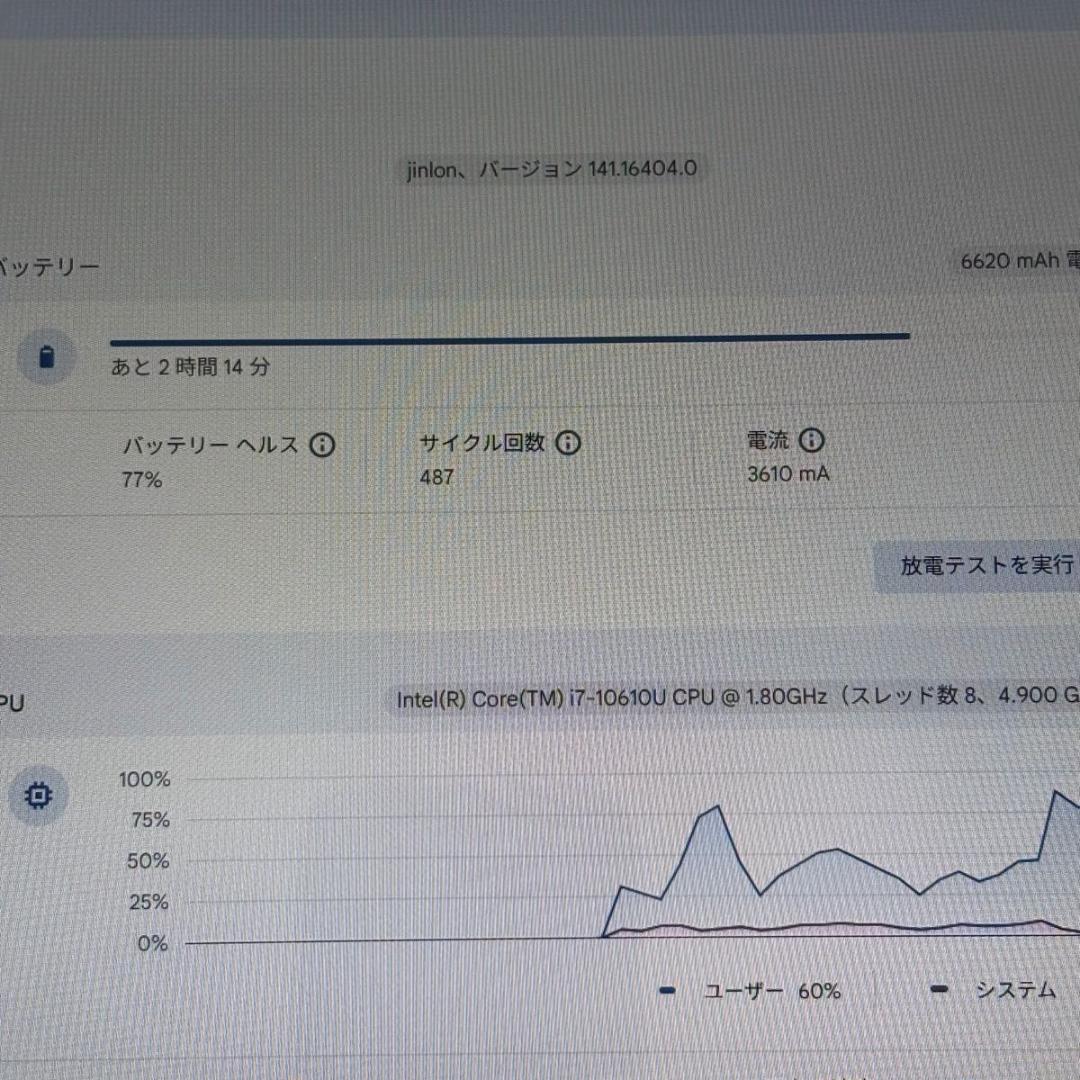Click the バッテリー section heading
Image resolution: width=1080 pixels, height=1080 pixels.
tap(48, 267)
